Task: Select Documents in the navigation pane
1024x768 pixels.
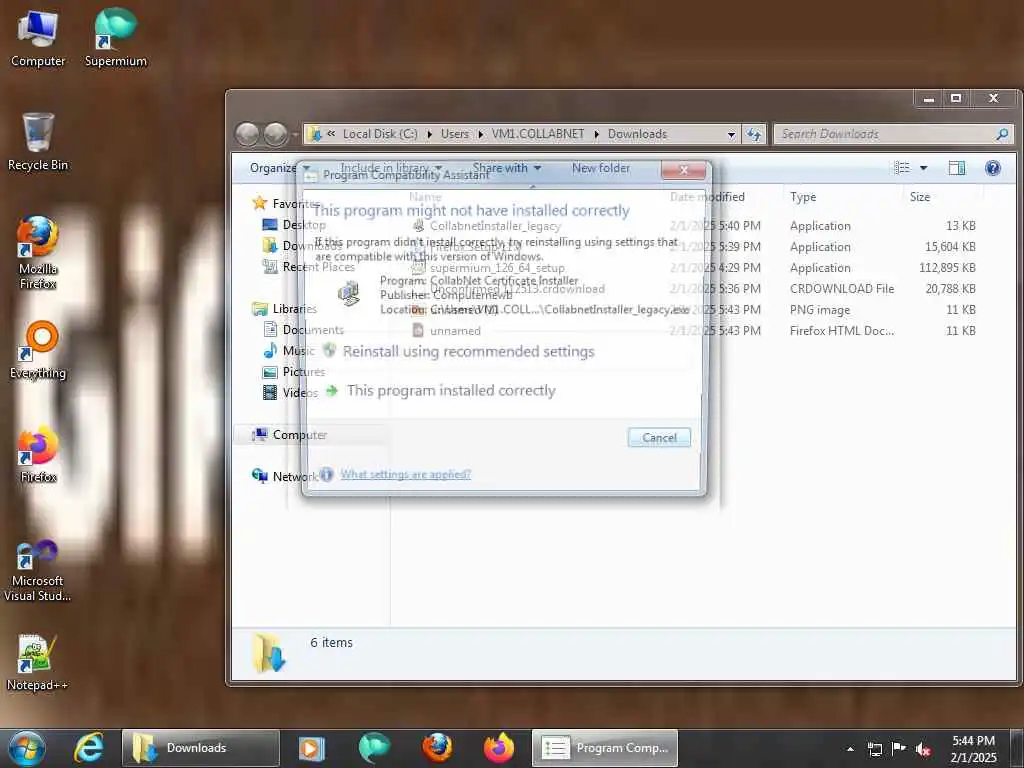Action: (303, 330)
